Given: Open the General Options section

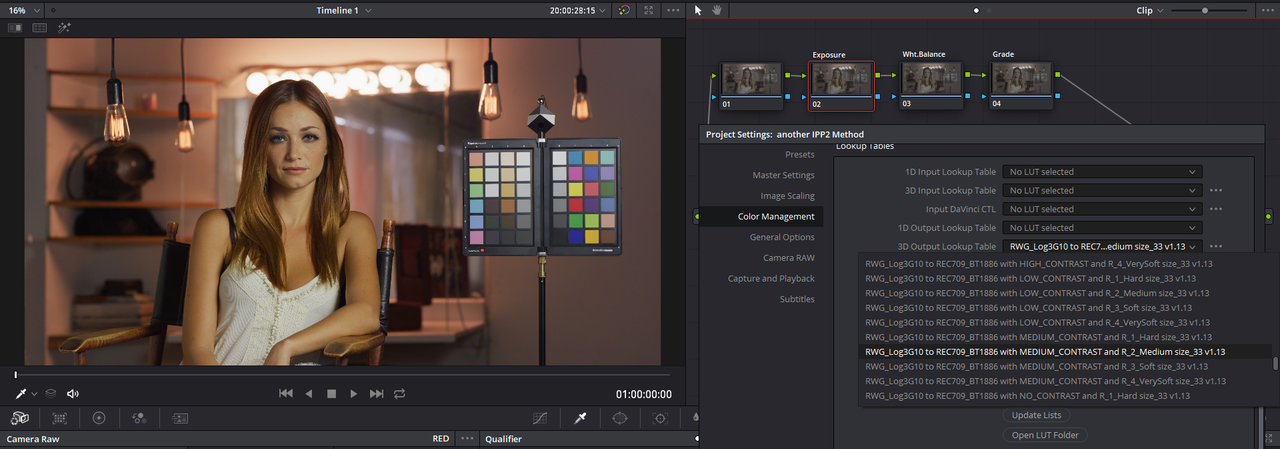Looking at the screenshot, I should [x=782, y=237].
